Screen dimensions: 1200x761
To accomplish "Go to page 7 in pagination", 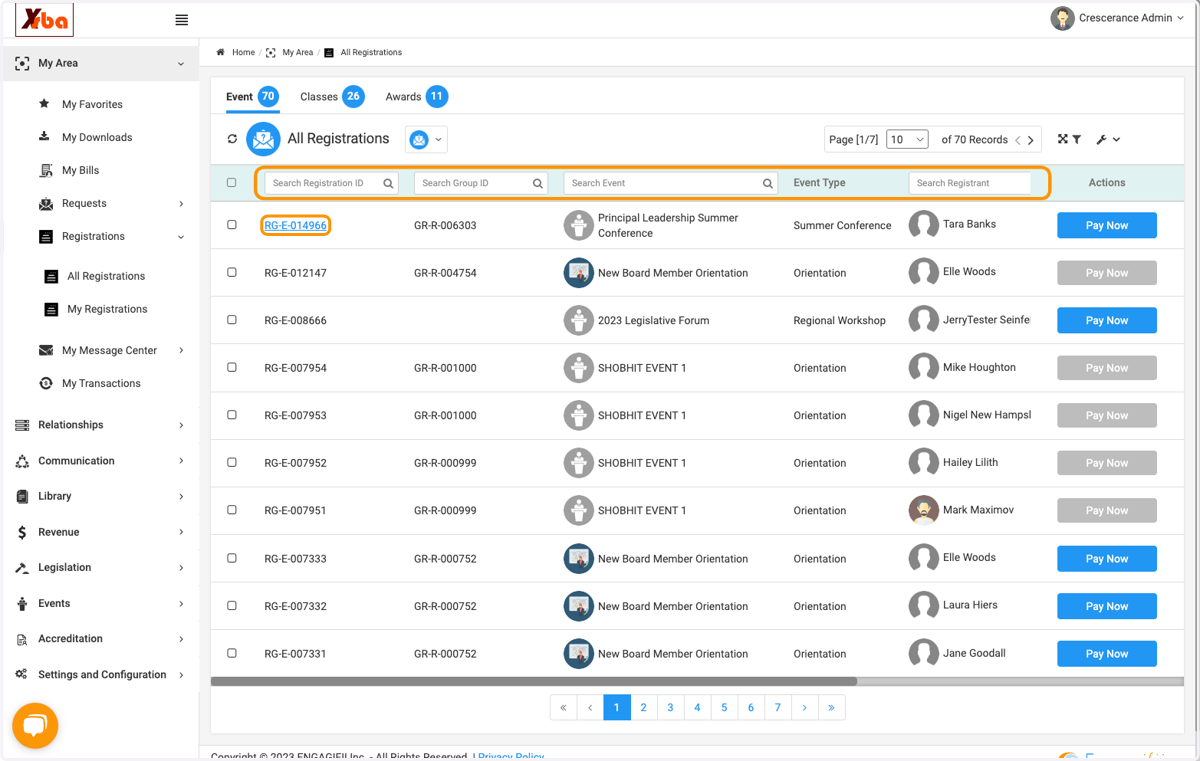I will point(777,707).
